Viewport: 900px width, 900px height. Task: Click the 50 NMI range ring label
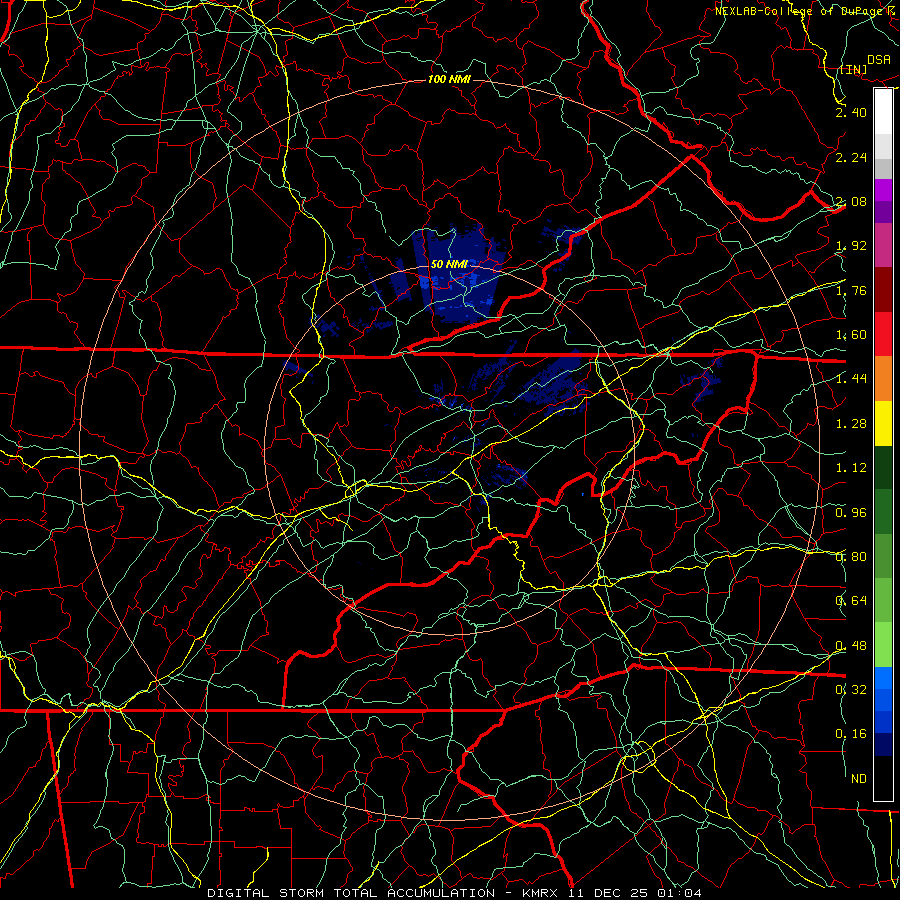tap(449, 264)
